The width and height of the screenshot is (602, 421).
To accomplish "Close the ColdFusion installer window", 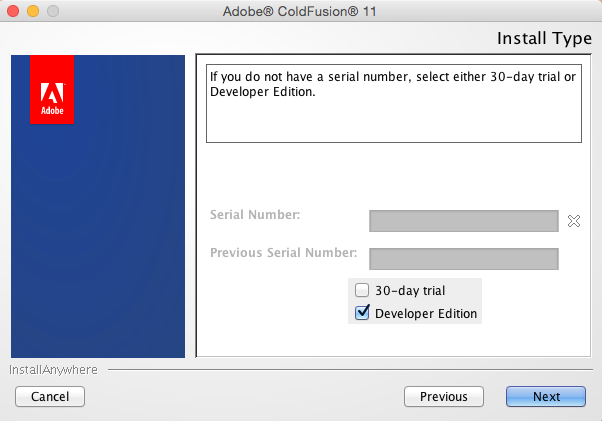I will click(15, 11).
